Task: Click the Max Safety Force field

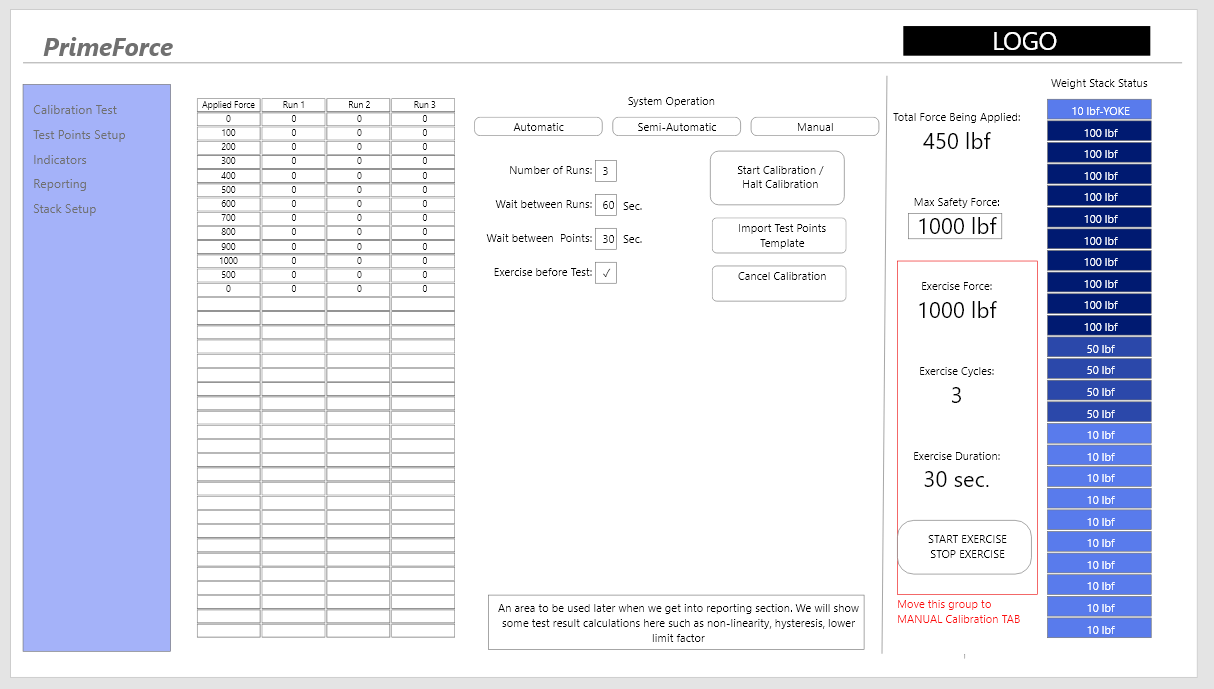Action: (x=955, y=226)
